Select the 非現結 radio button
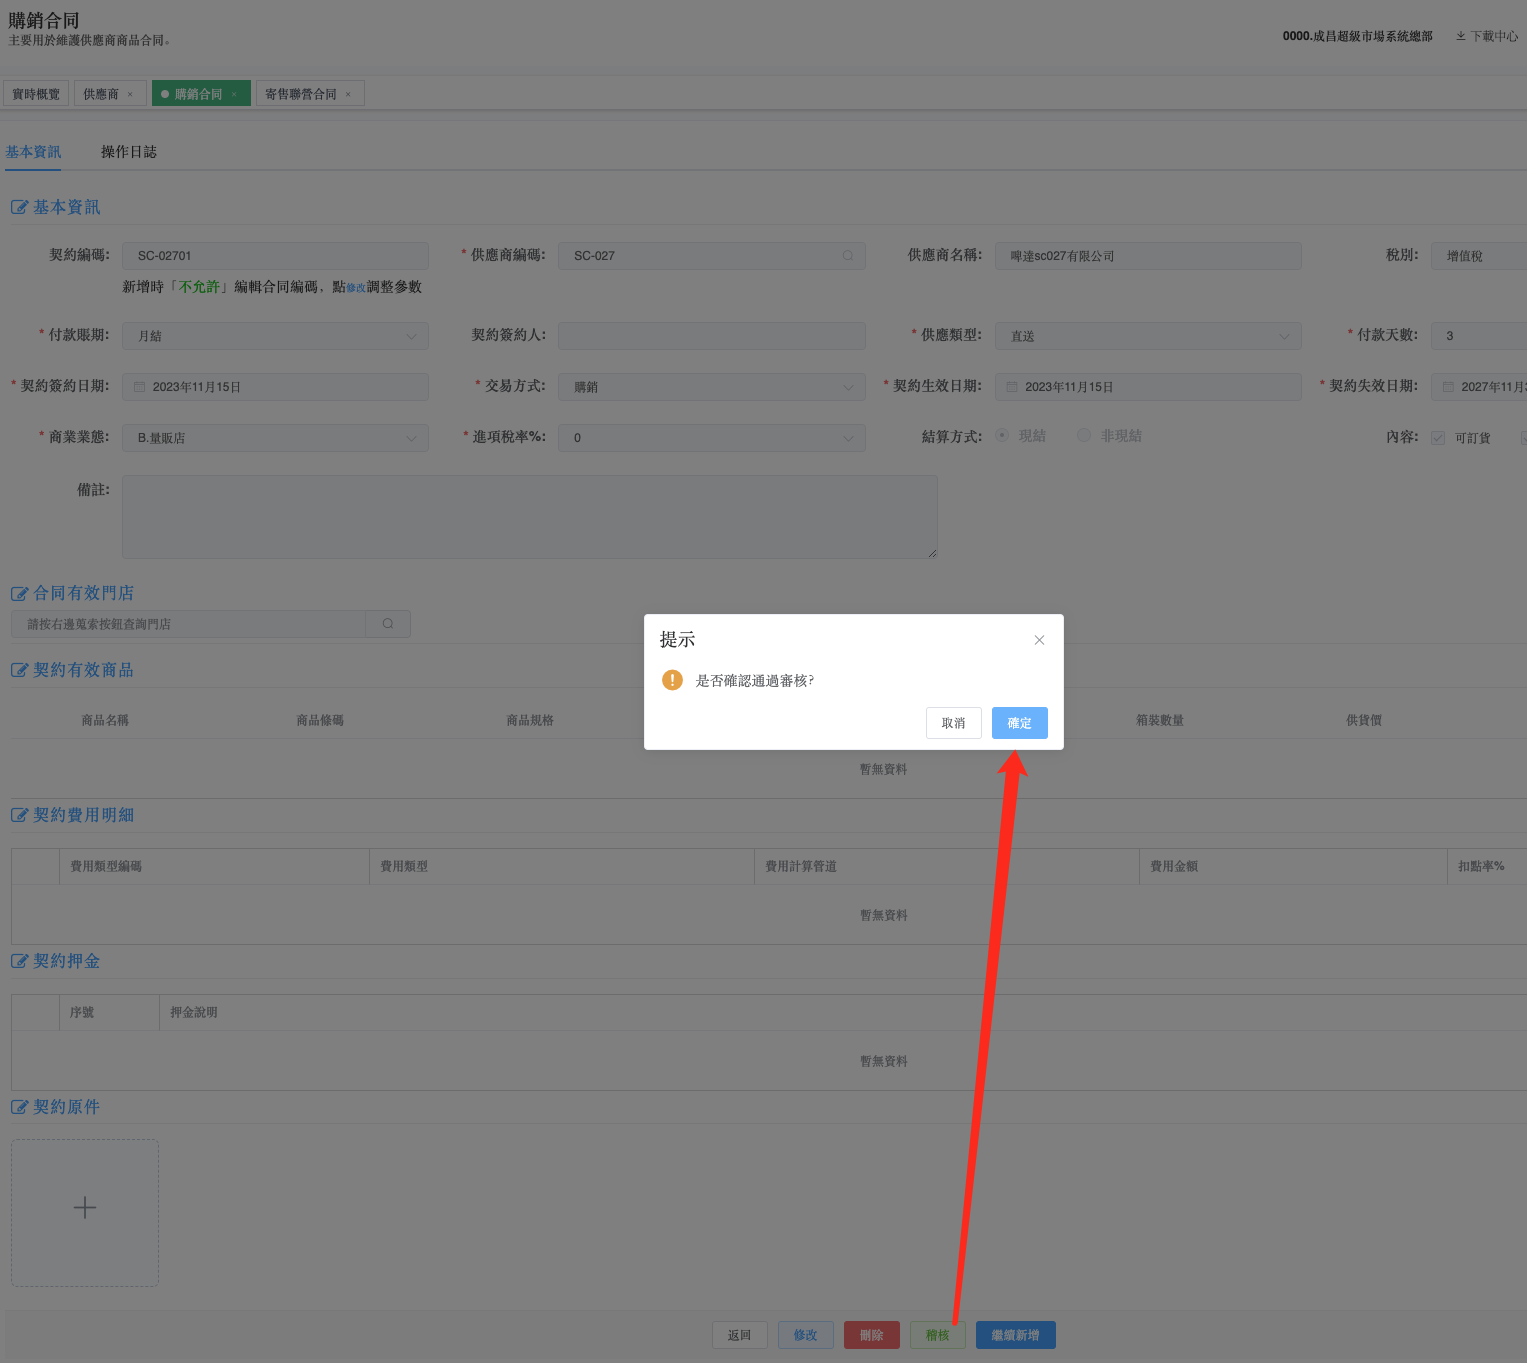Viewport: 1527px width, 1363px height. [x=1084, y=436]
